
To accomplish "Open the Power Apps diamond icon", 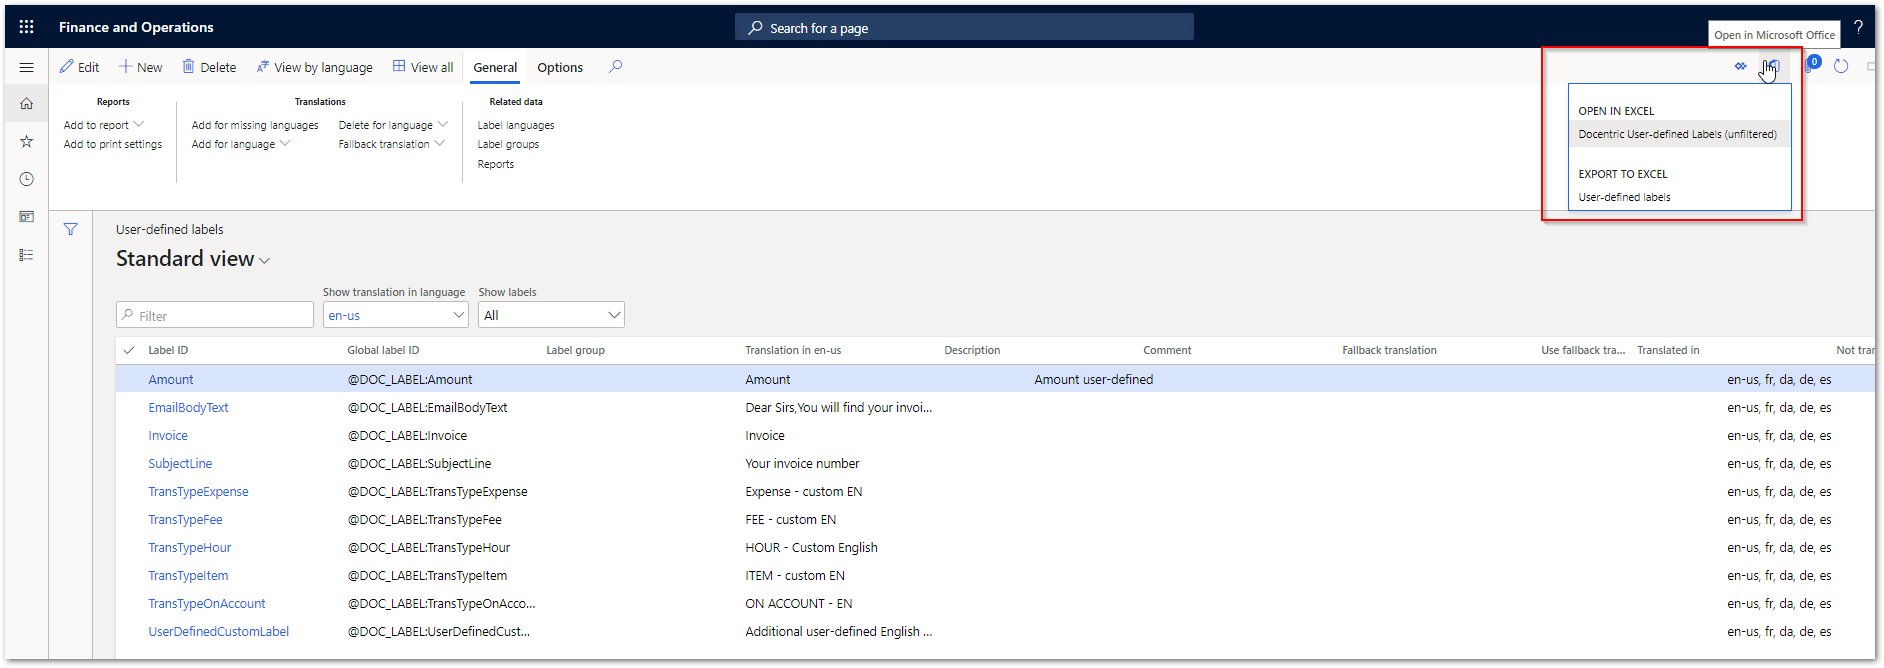I will click(1741, 66).
